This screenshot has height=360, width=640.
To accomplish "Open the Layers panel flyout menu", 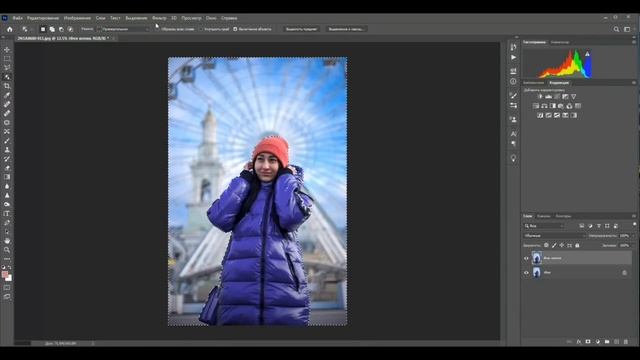I will (x=634, y=216).
